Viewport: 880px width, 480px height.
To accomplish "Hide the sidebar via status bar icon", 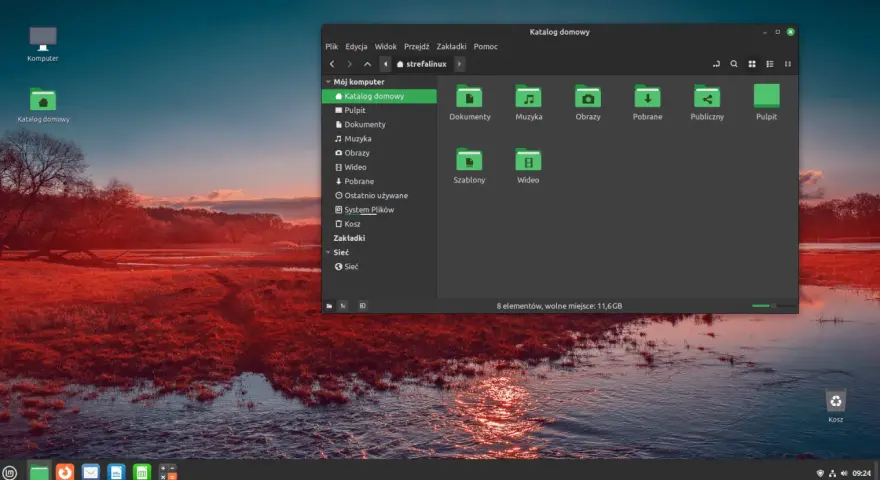I will pyautogui.click(x=363, y=306).
